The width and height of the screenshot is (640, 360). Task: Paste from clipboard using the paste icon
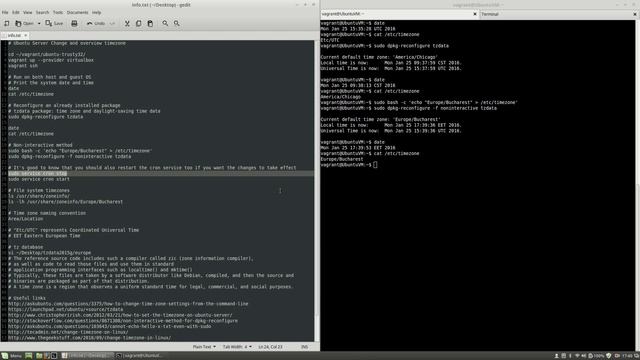150,23
